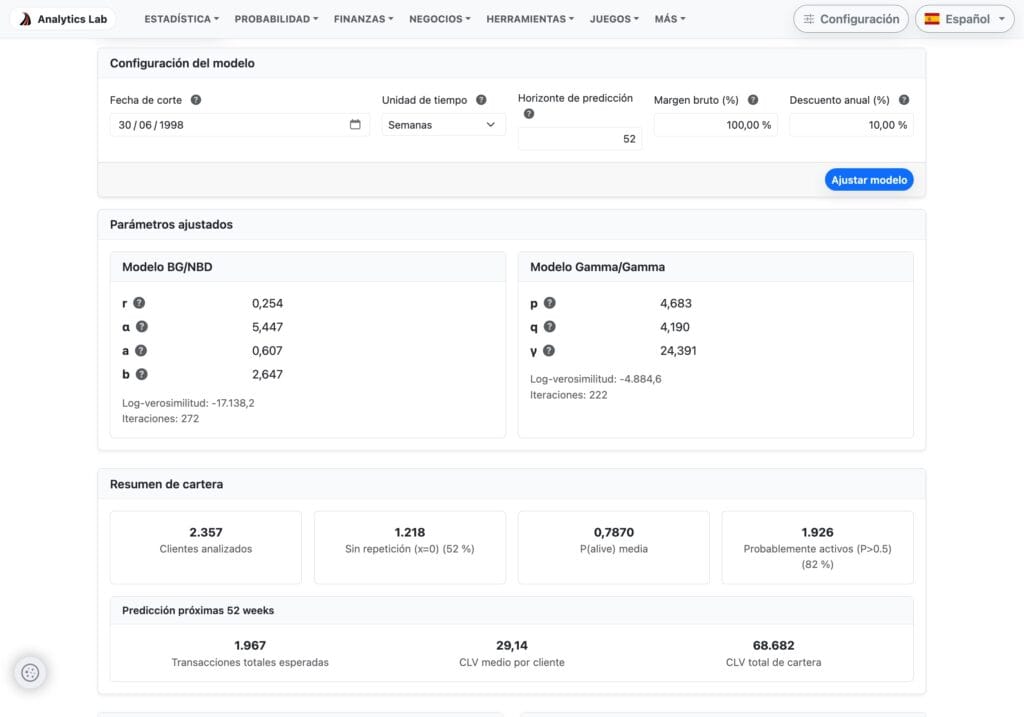1024x717 pixels.
Task: Open the ESTADÍSTICA menu
Action: click(x=182, y=19)
